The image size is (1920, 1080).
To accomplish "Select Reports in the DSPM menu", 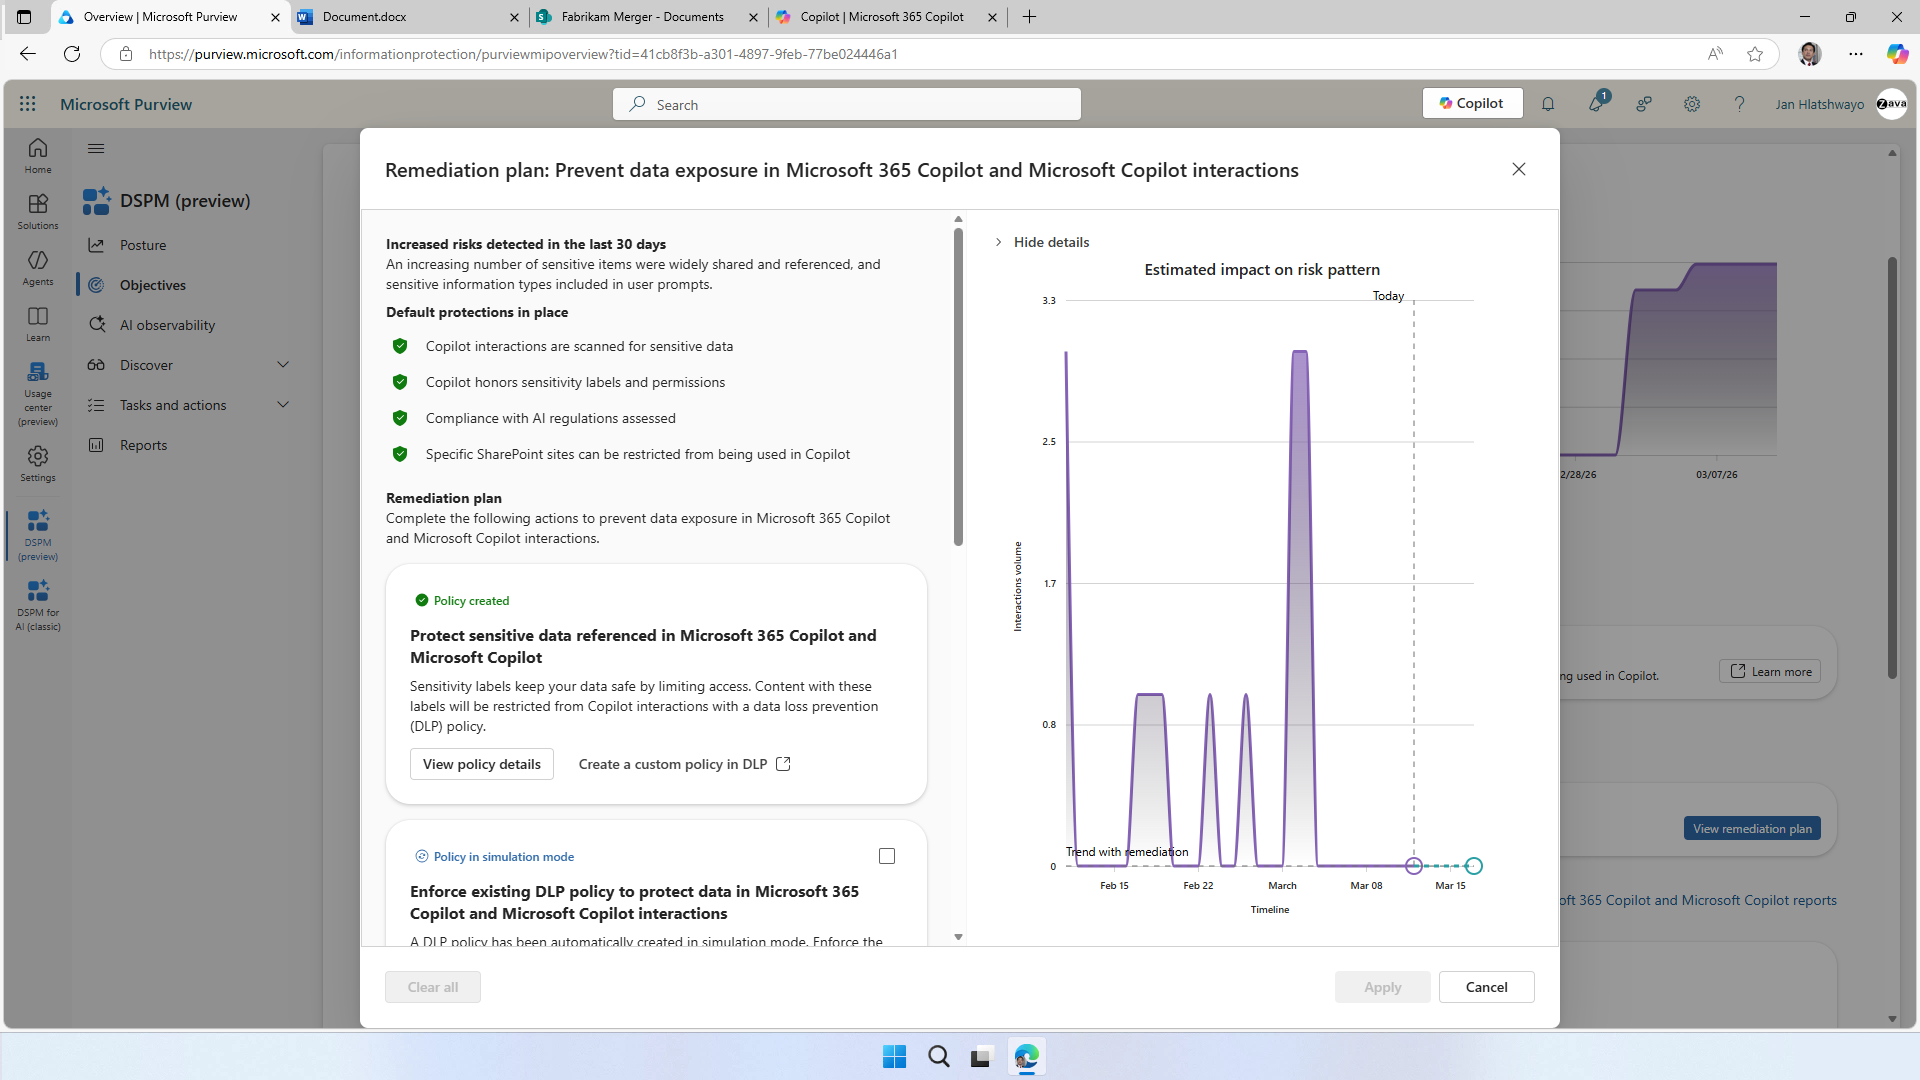I will click(x=143, y=445).
